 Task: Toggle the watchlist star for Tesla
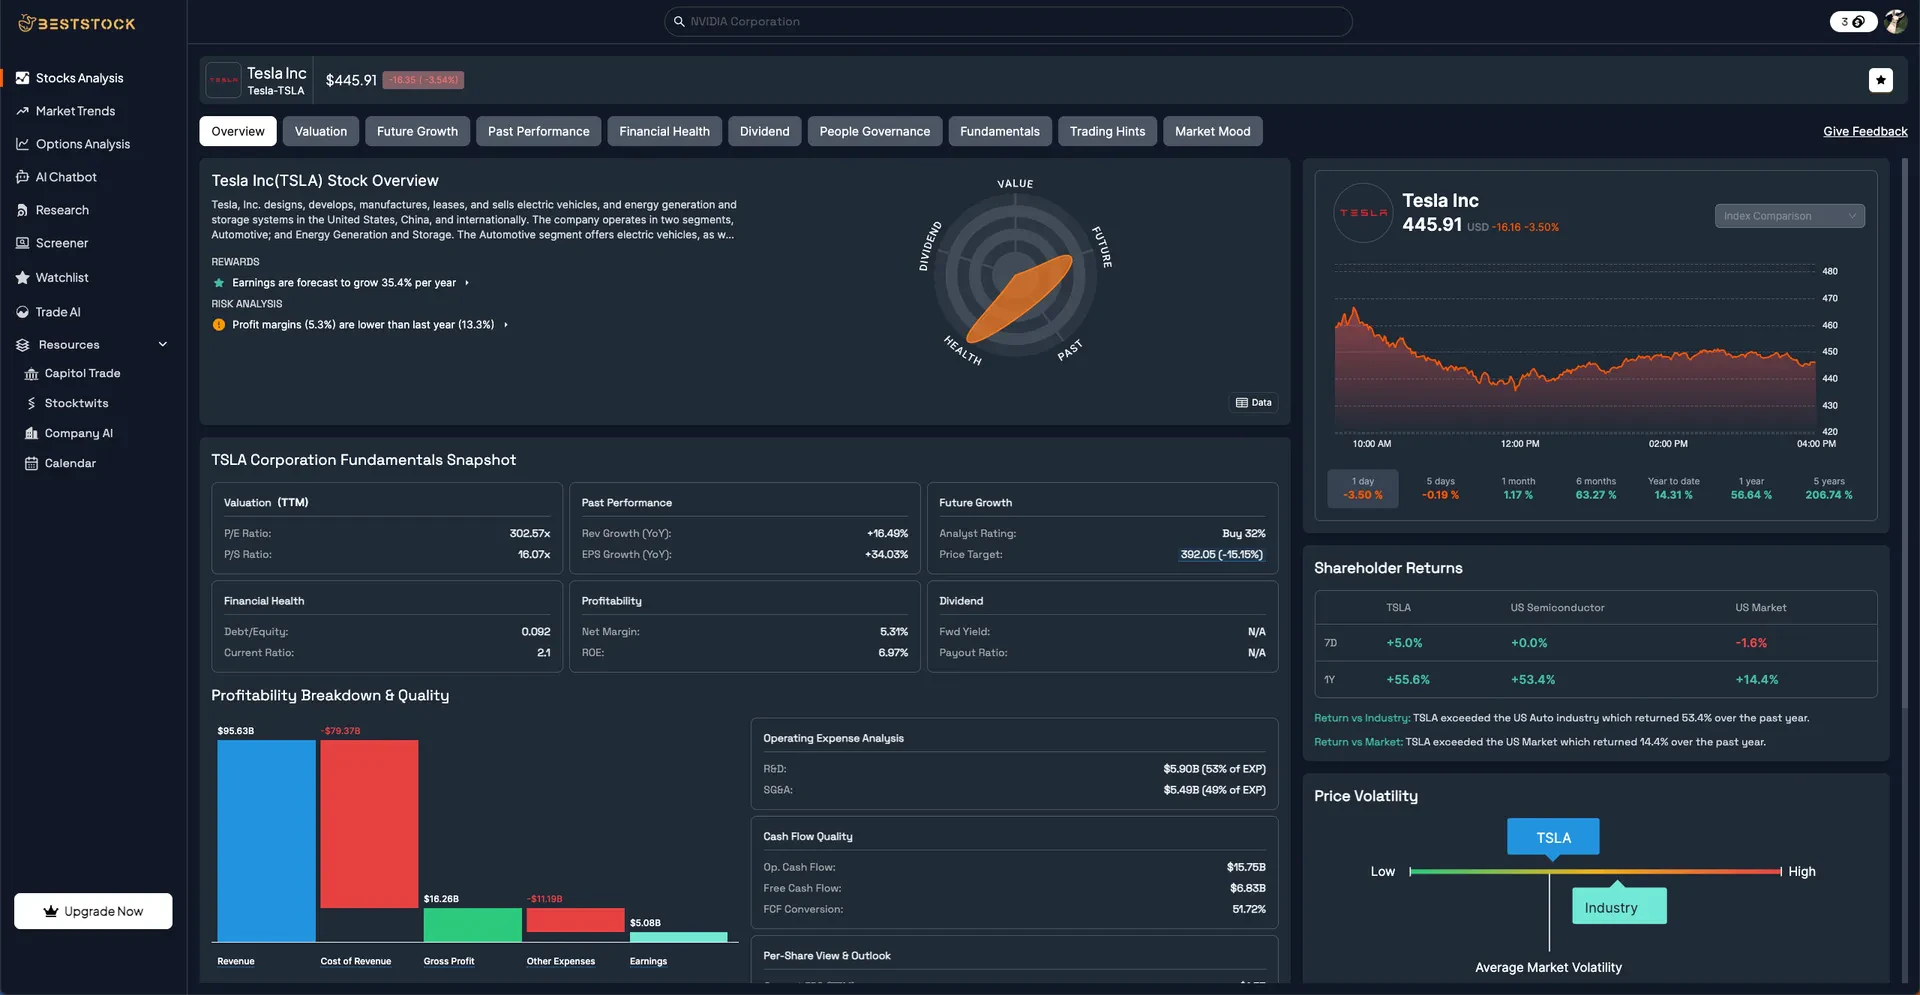[x=1881, y=79]
